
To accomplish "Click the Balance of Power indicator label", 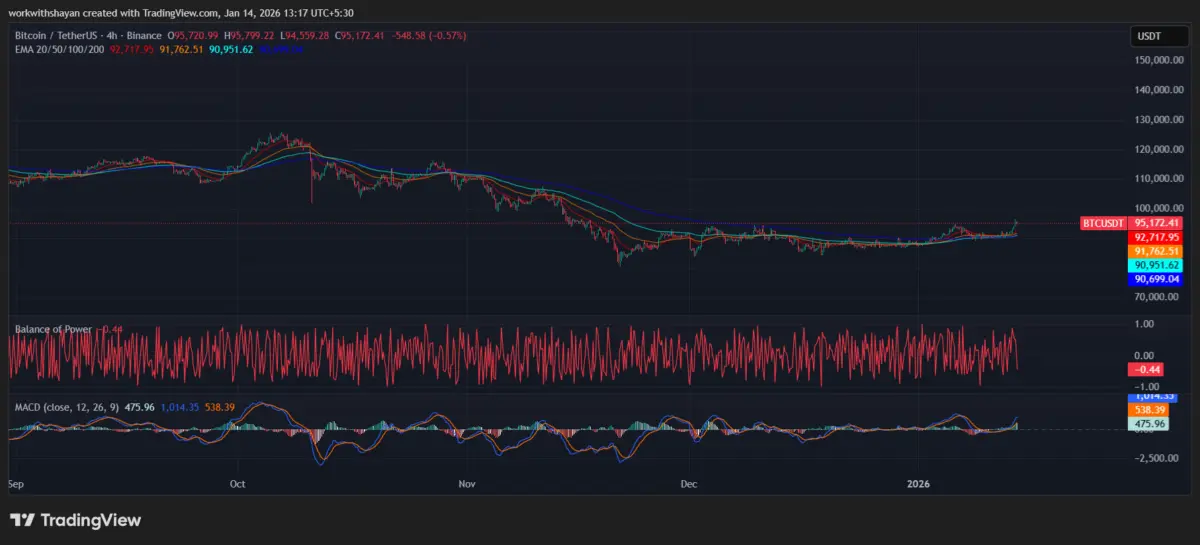I will [53, 329].
